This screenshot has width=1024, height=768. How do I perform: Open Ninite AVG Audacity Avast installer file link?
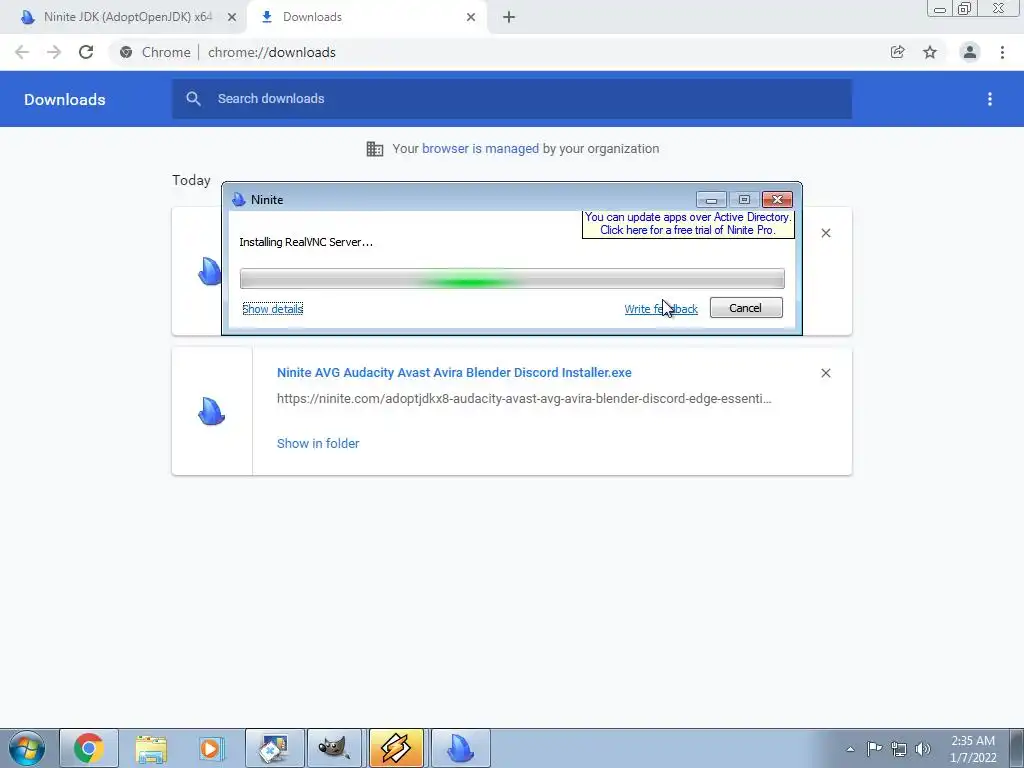point(454,372)
